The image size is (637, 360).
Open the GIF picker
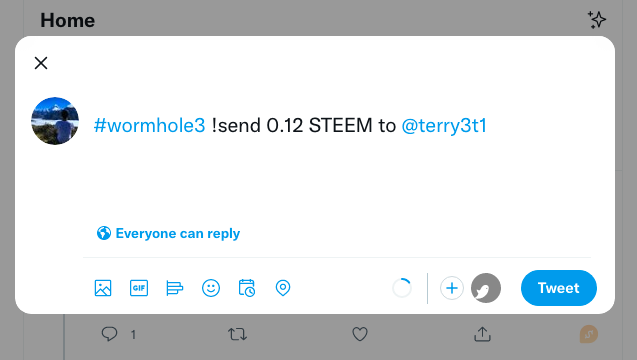(x=139, y=288)
